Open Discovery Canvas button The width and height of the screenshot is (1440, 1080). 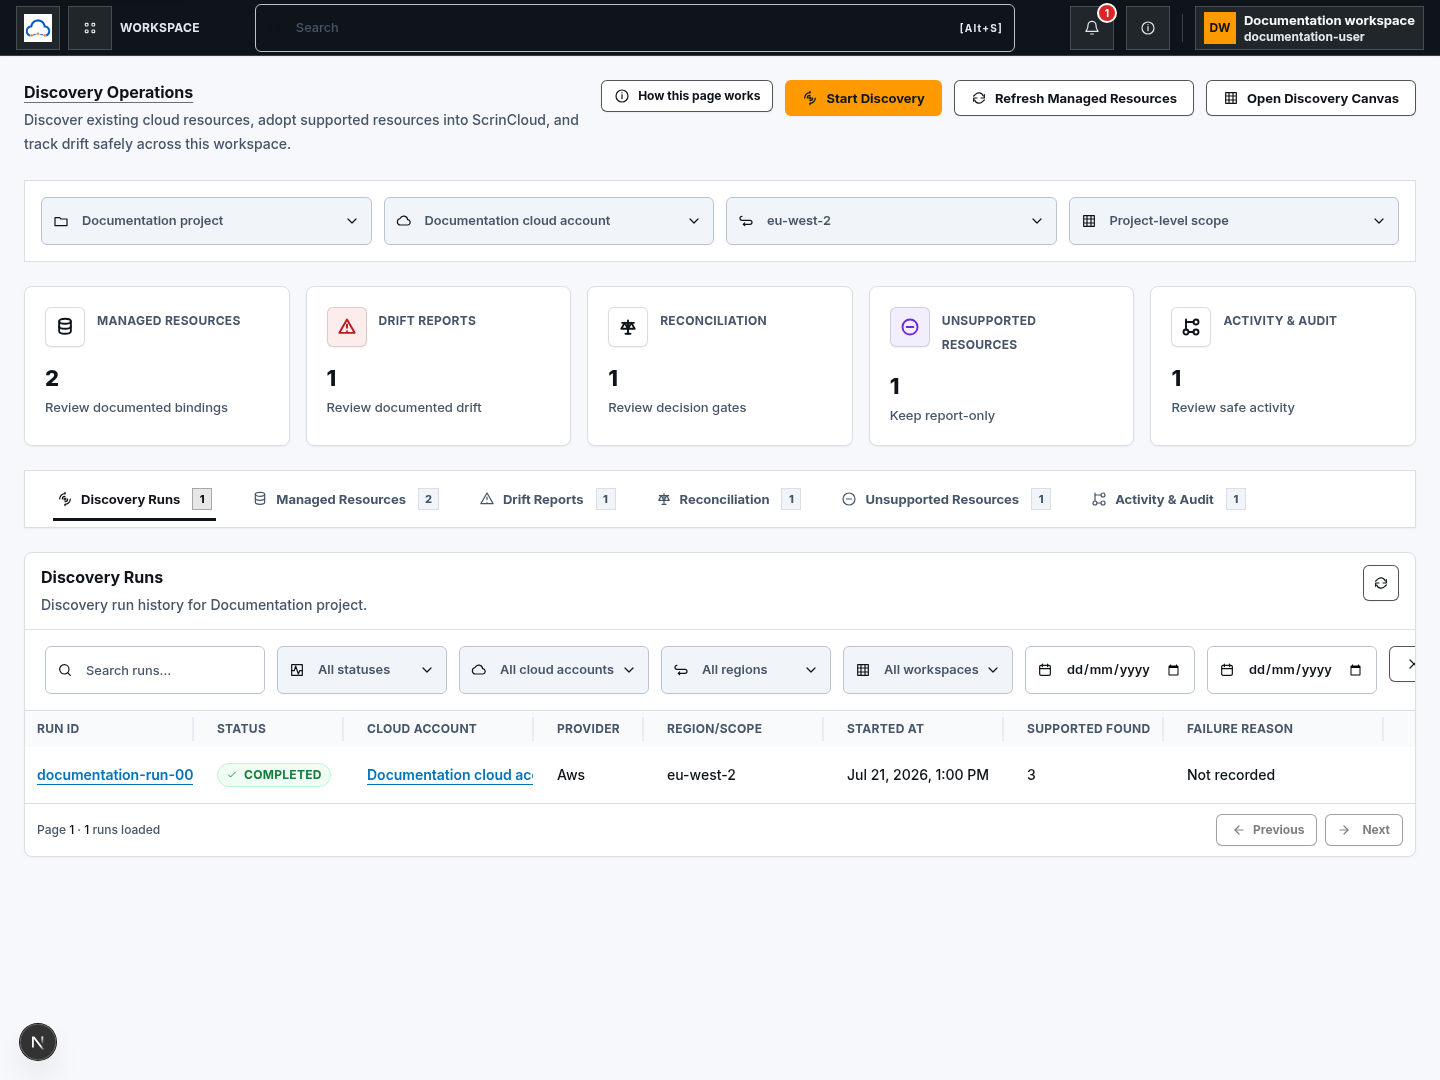click(x=1311, y=98)
